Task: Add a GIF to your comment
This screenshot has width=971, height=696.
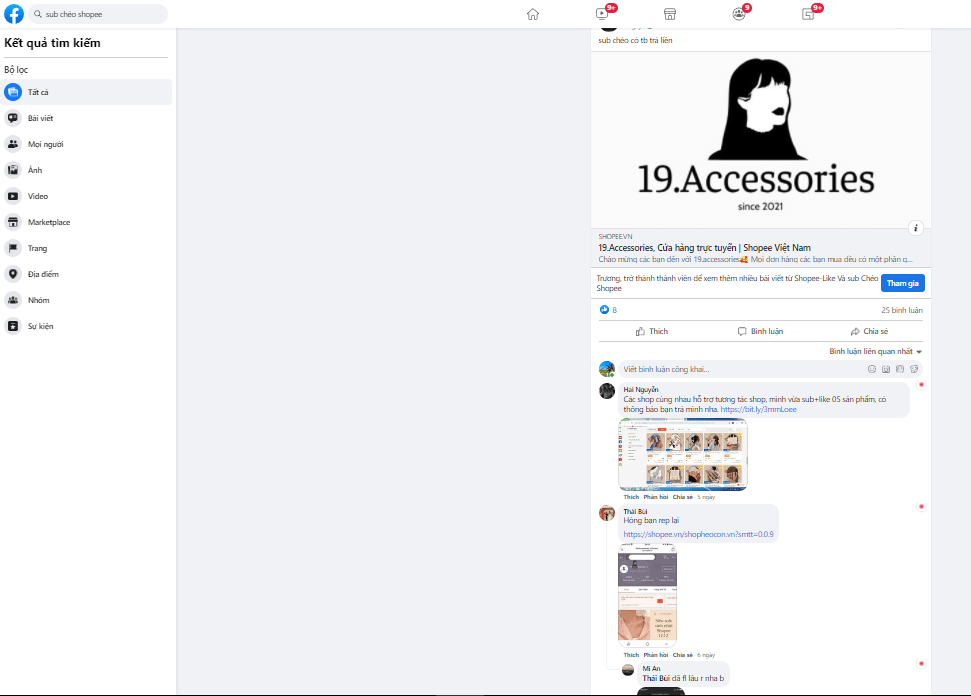Action: coord(899,368)
